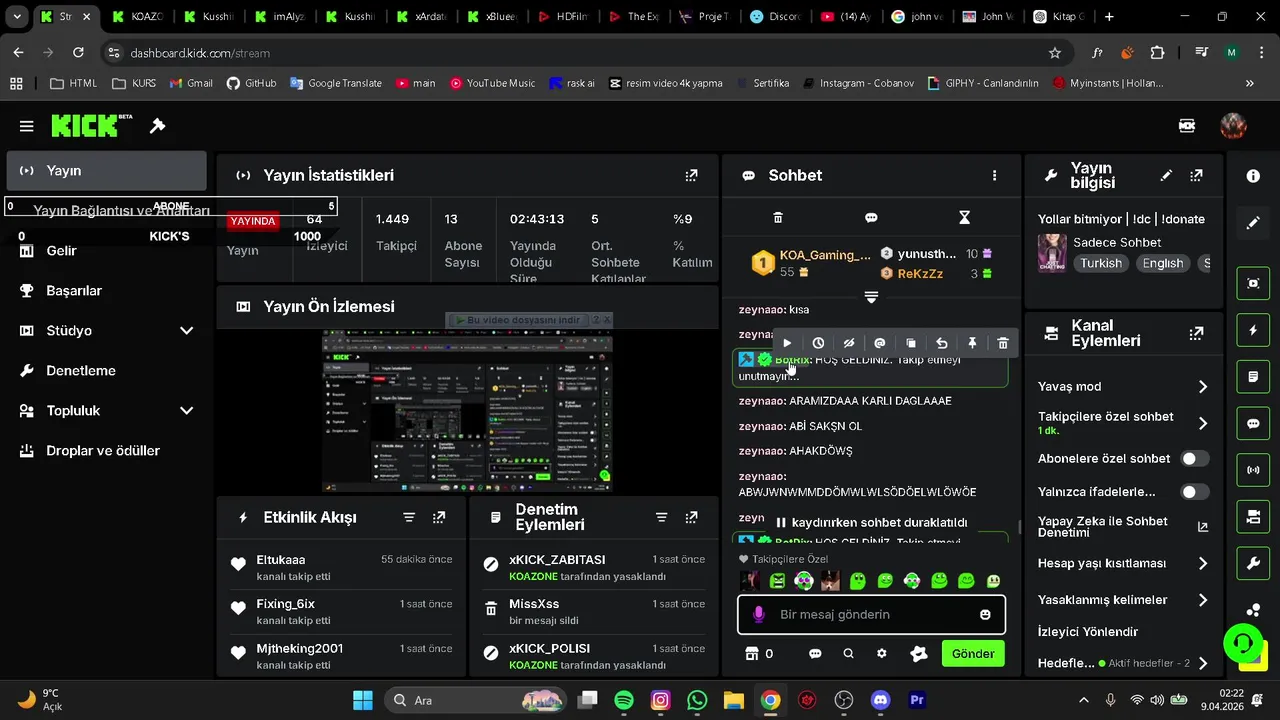
Task: Pop out the Yayın İstatistikleri panel
Action: point(691,175)
